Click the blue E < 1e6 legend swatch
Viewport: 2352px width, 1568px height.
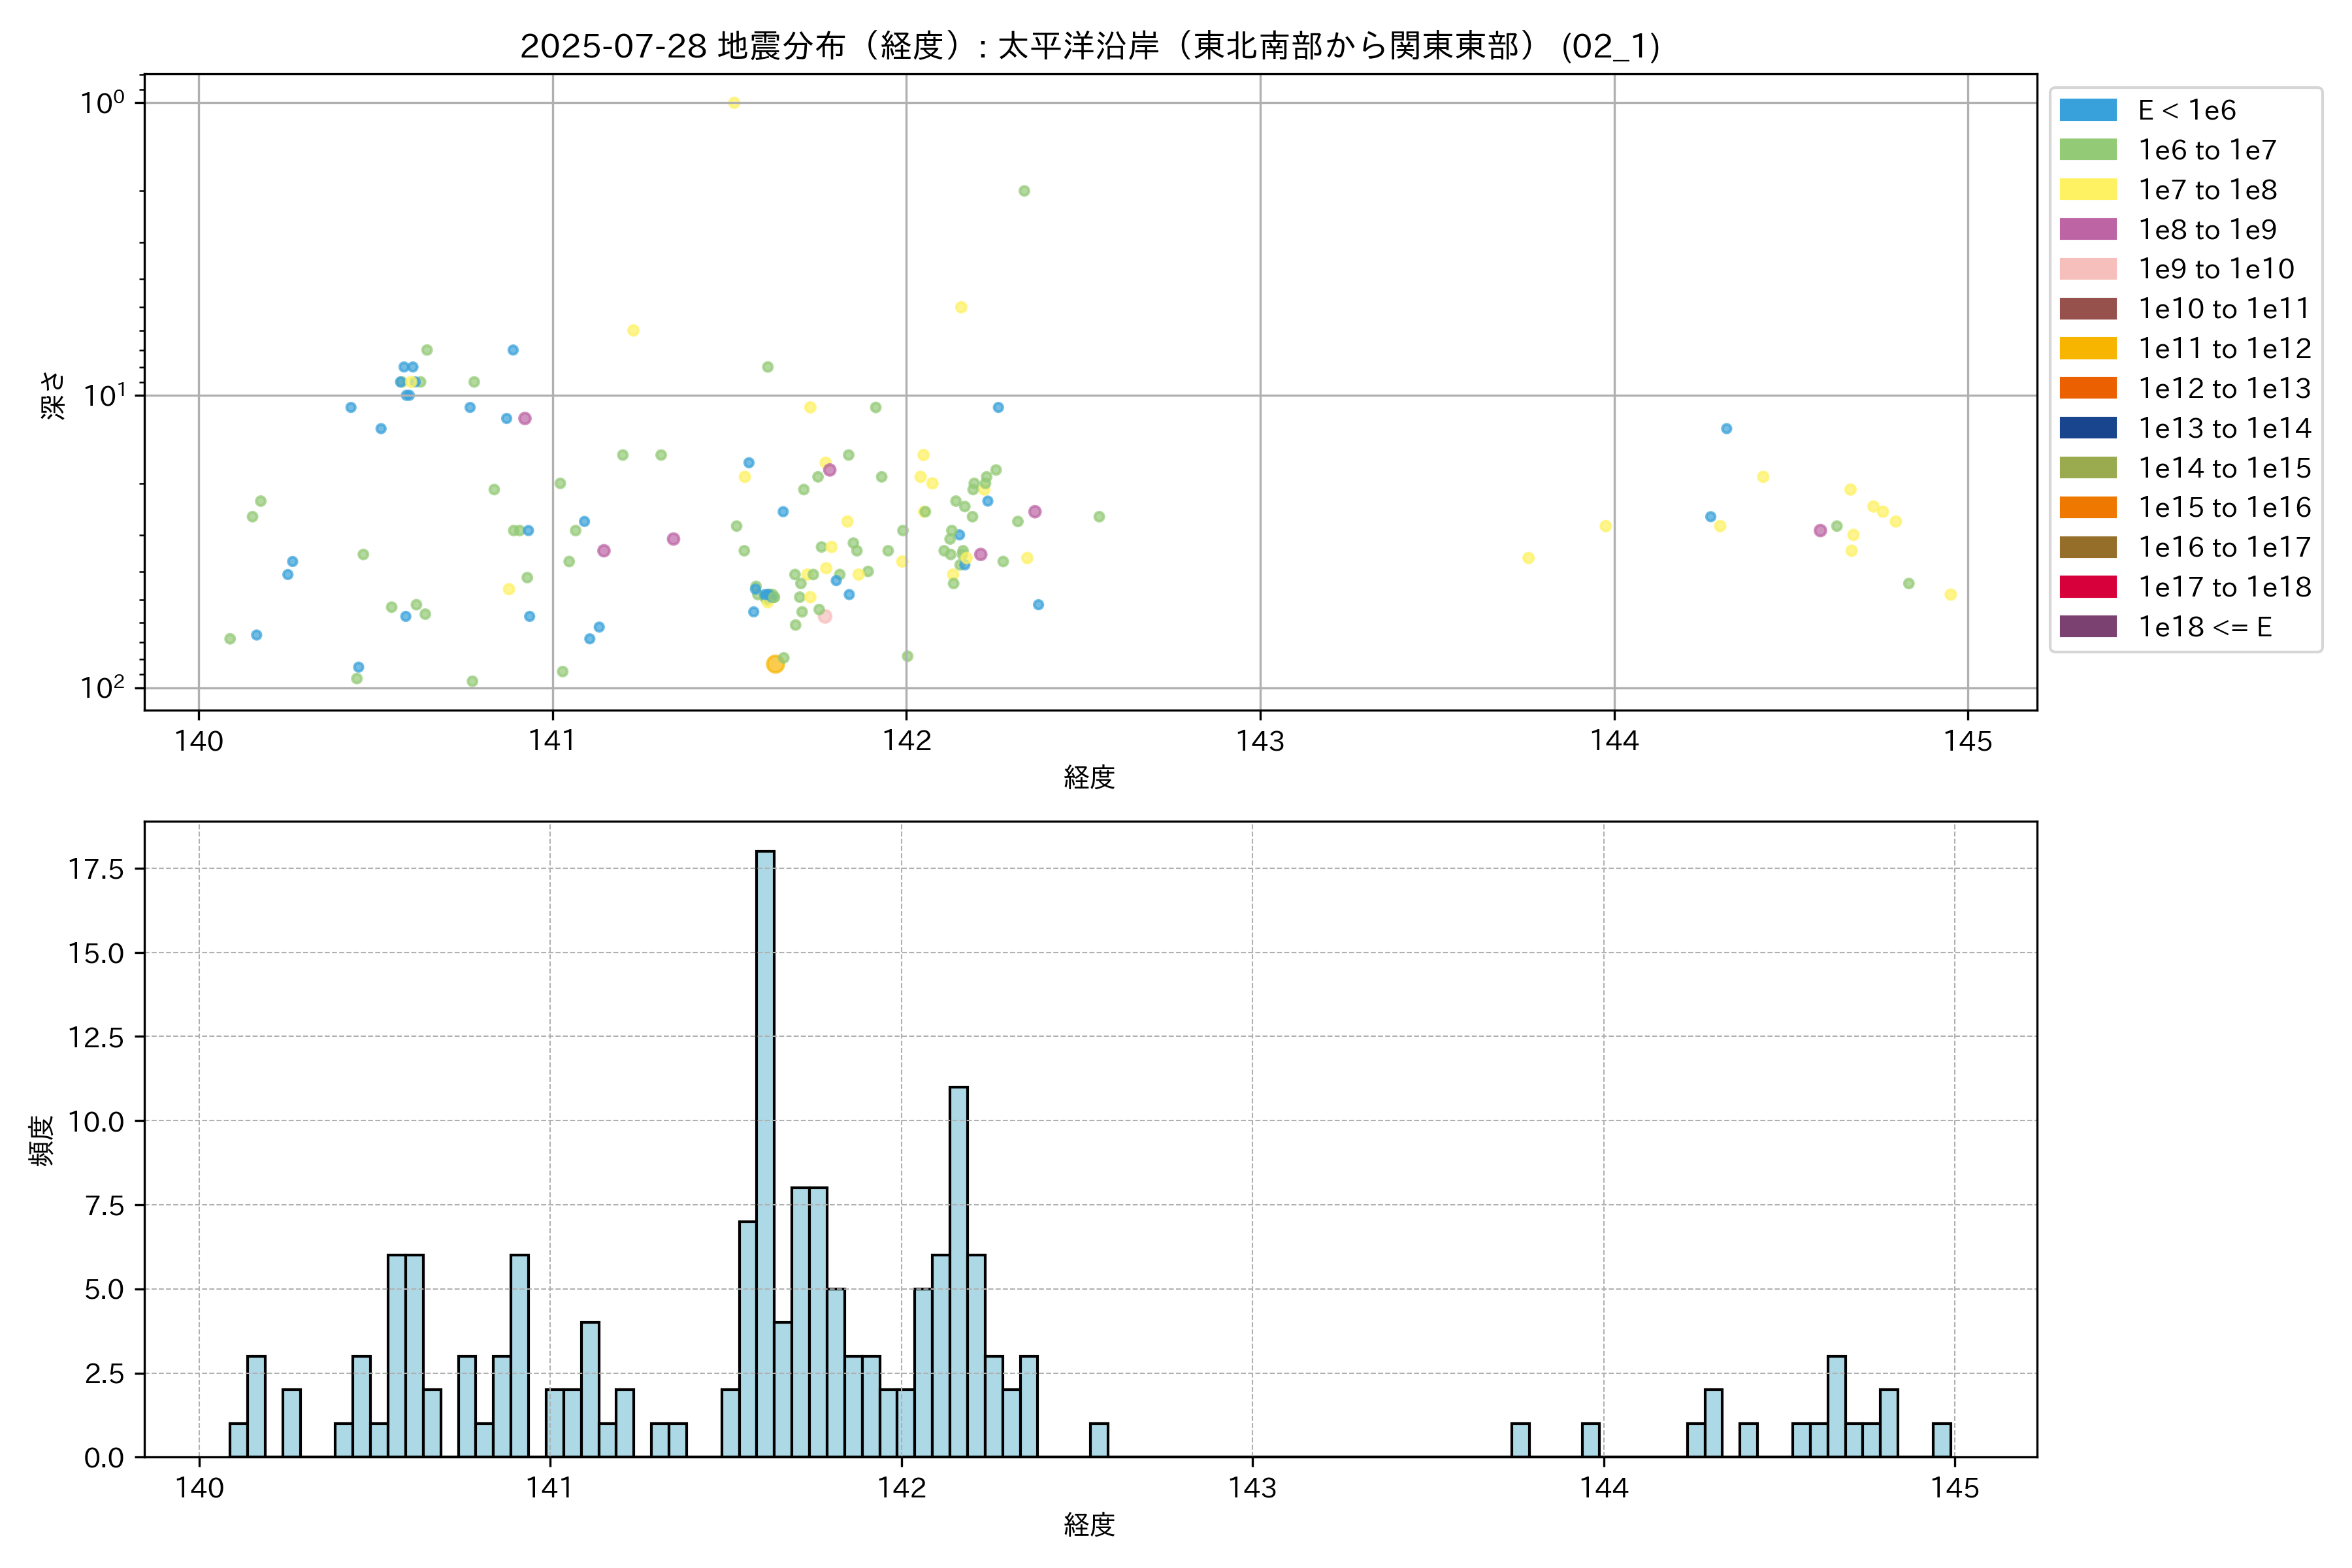pos(2087,110)
